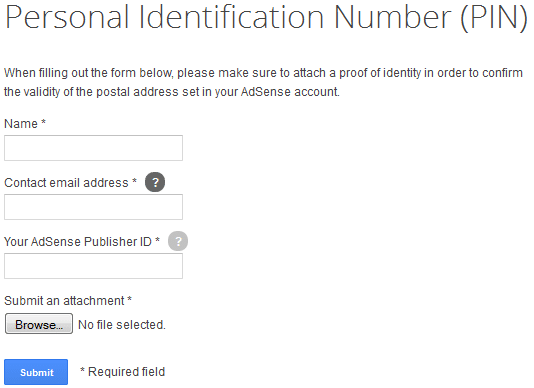
Task: Click the 'Your AdSense Publisher ID' label
Action: point(78,242)
